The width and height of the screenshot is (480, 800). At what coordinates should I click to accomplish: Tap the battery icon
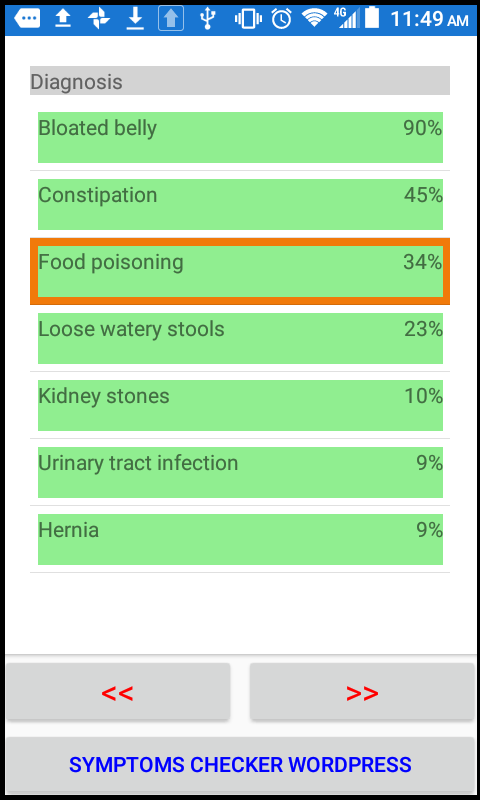tap(372, 18)
